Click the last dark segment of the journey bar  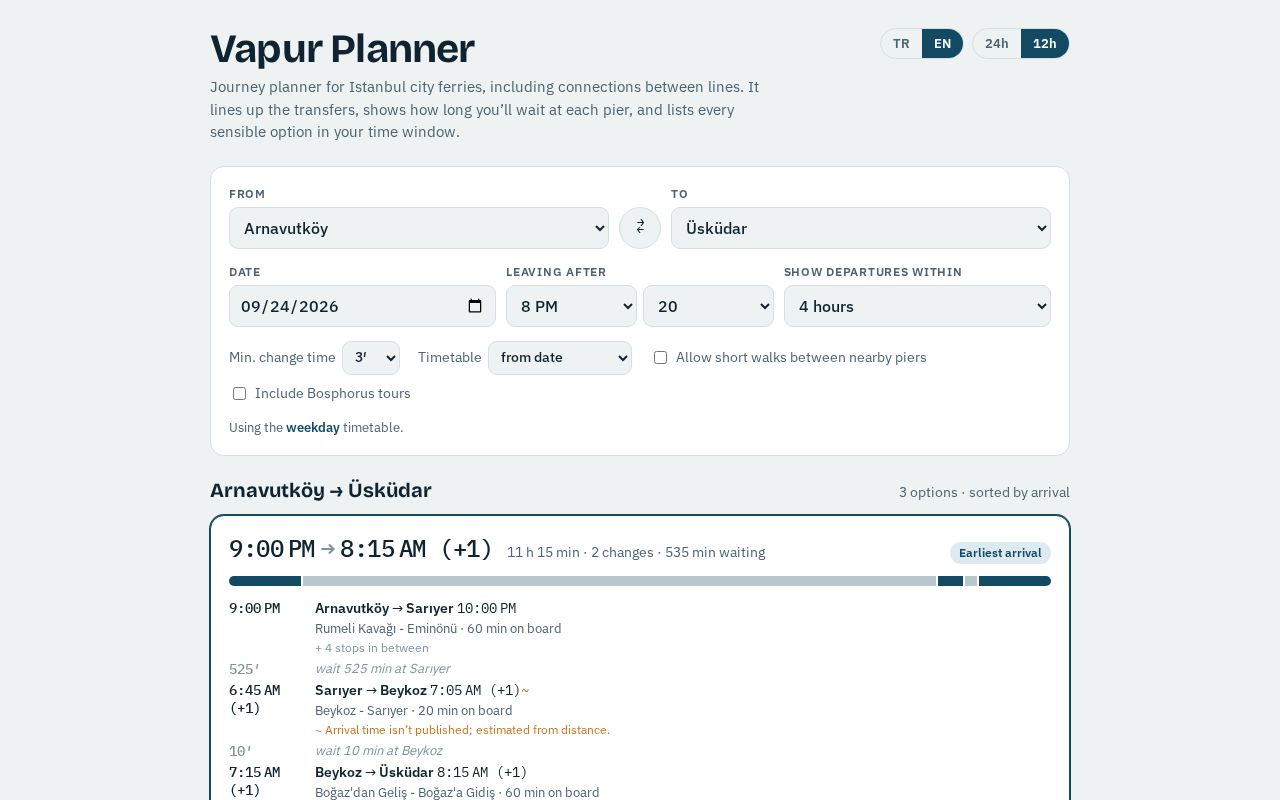[1015, 581]
